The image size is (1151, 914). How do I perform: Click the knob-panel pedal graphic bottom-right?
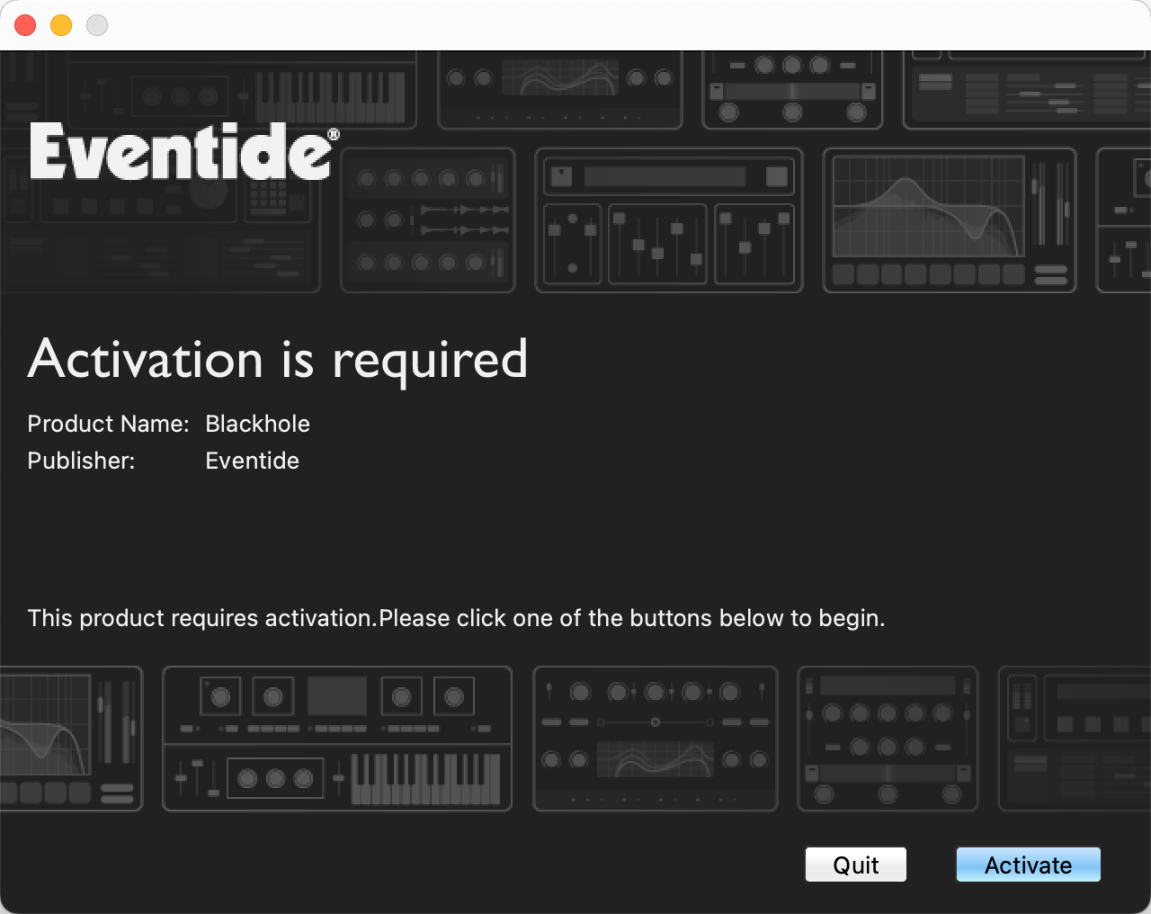pyautogui.click(x=886, y=738)
